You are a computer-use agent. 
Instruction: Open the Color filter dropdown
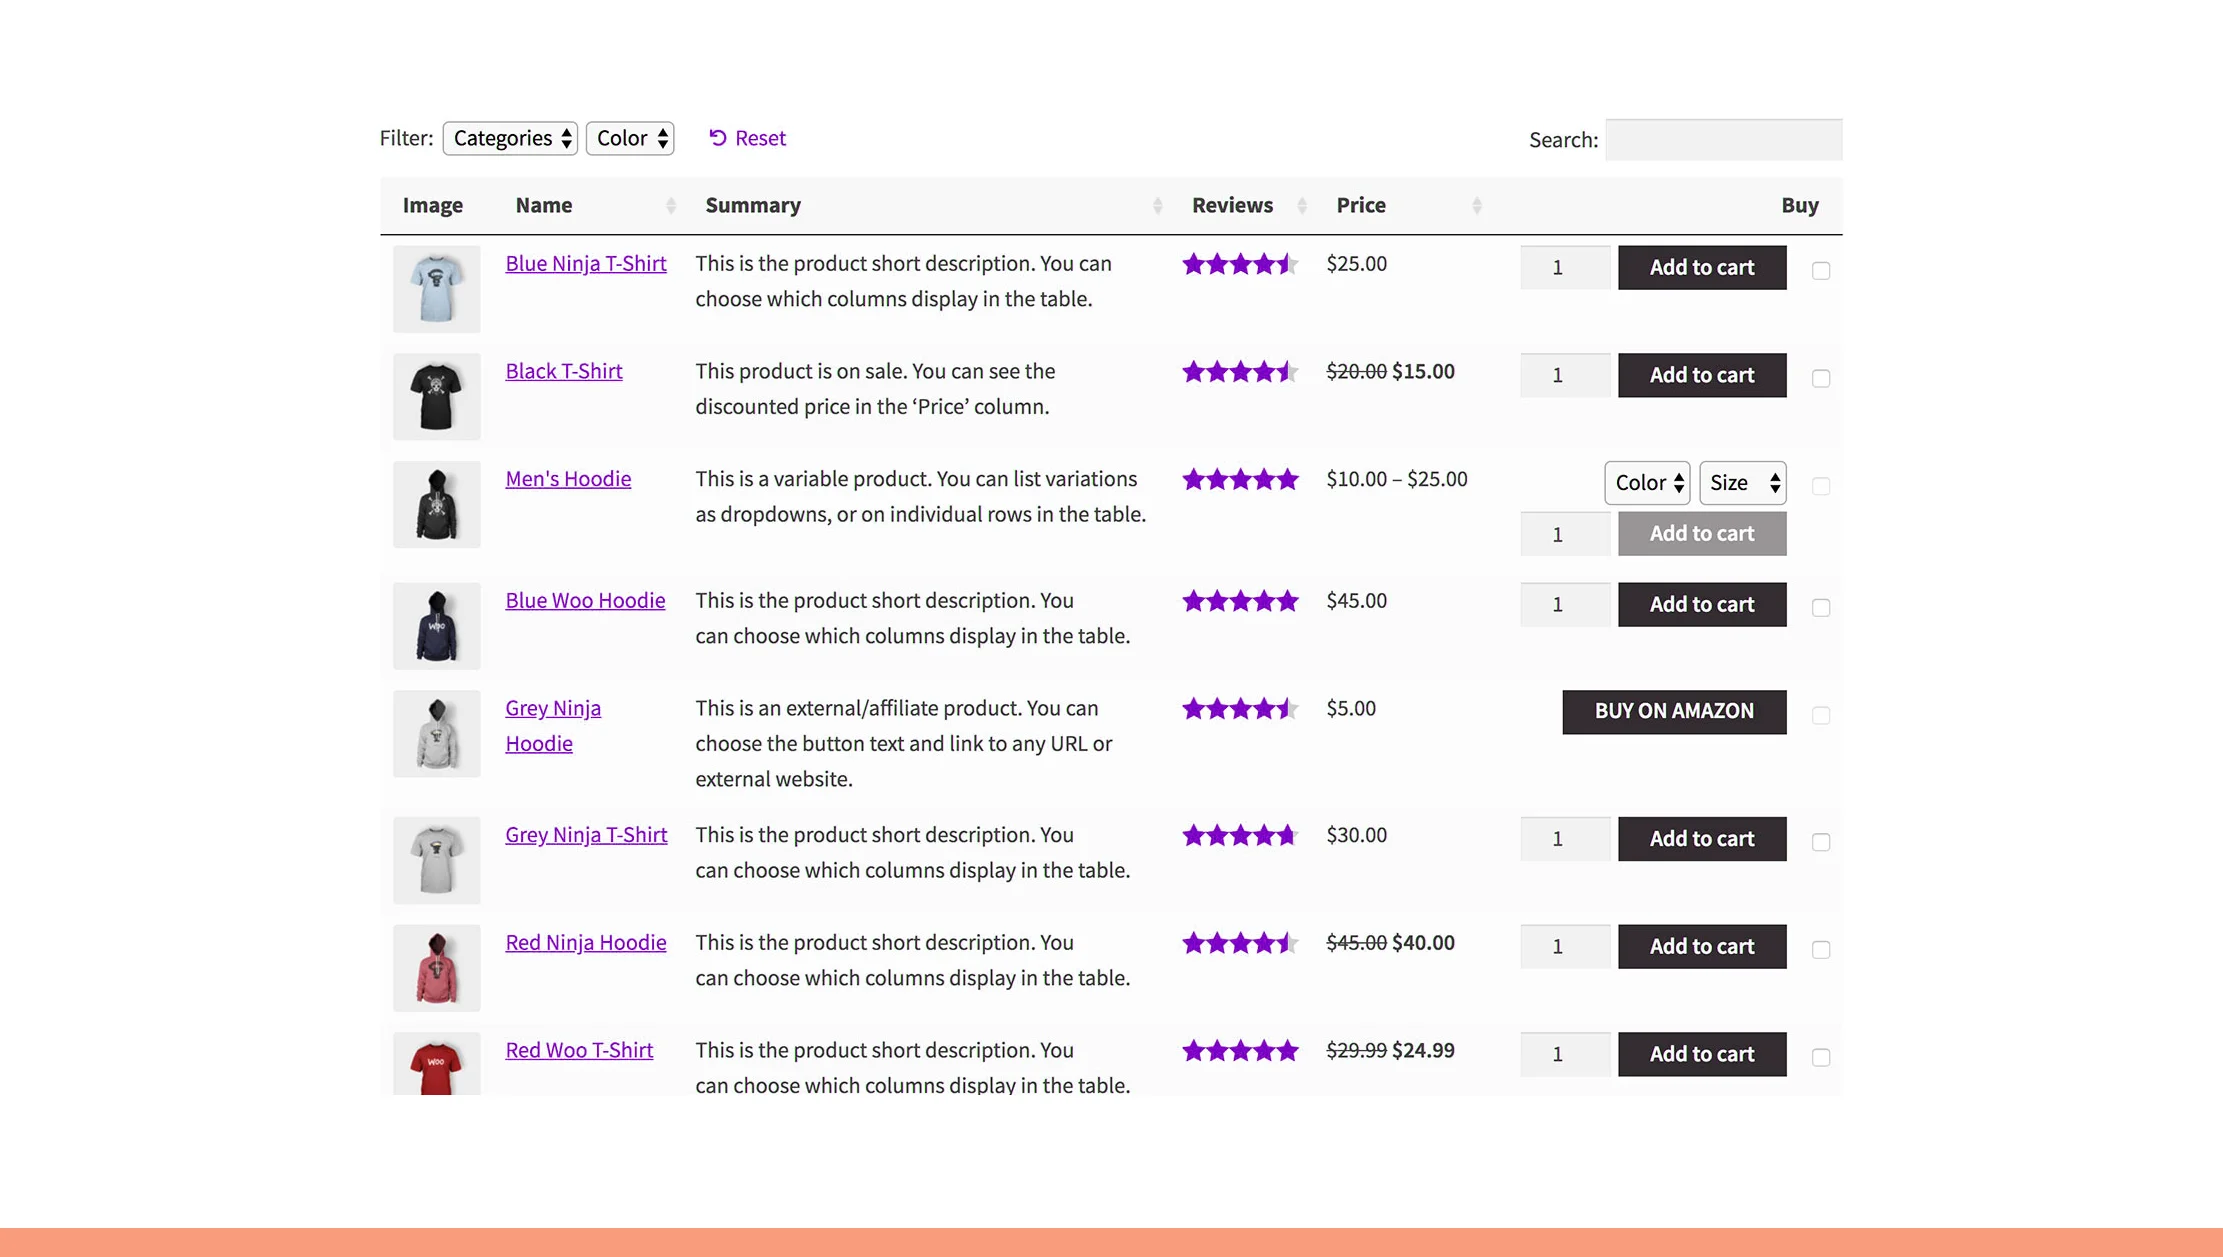(x=630, y=138)
